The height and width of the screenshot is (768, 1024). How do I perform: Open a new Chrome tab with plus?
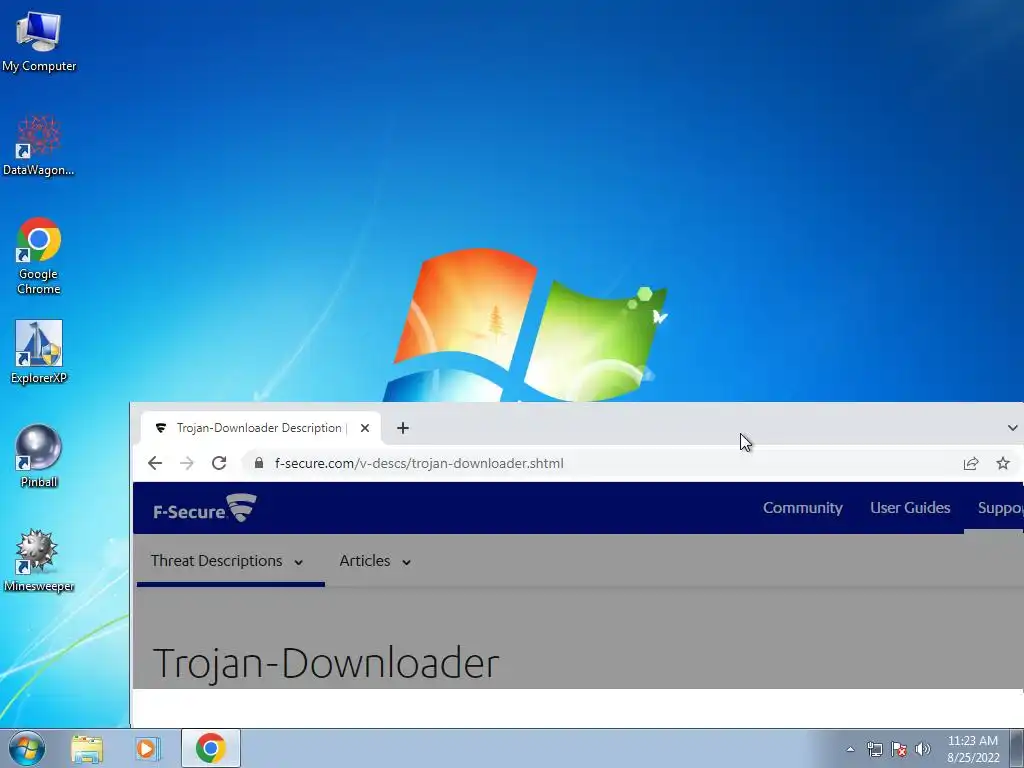click(403, 428)
